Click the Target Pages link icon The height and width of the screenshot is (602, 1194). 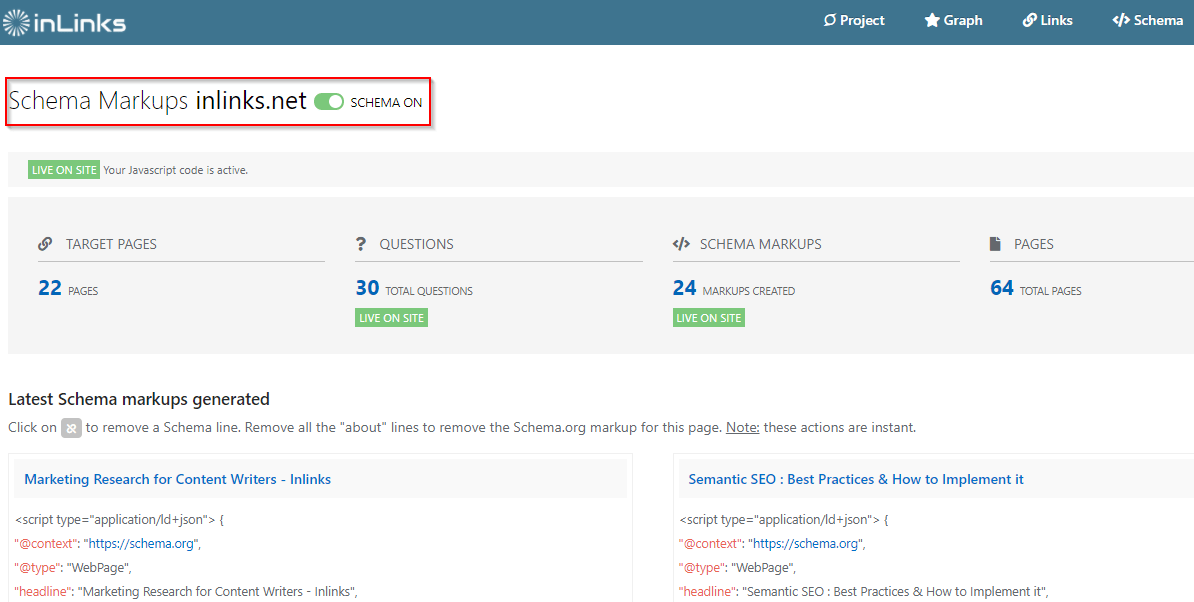[45, 244]
